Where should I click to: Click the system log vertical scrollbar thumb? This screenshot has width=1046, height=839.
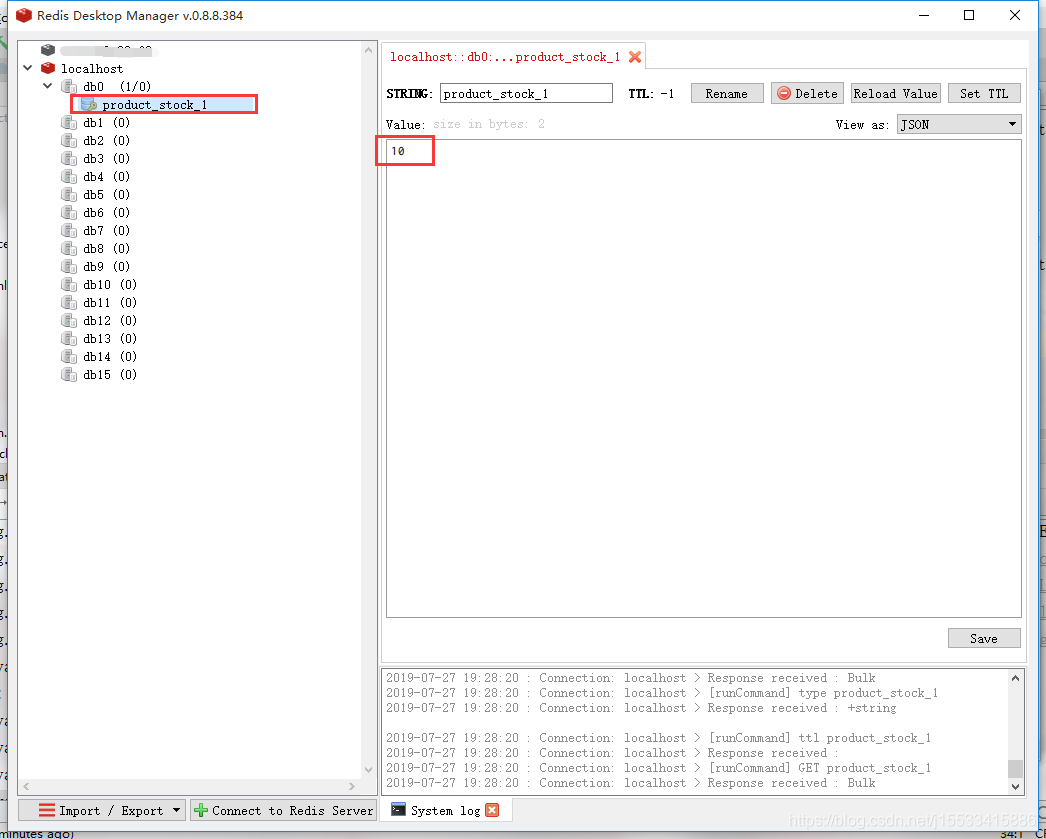[1015, 768]
